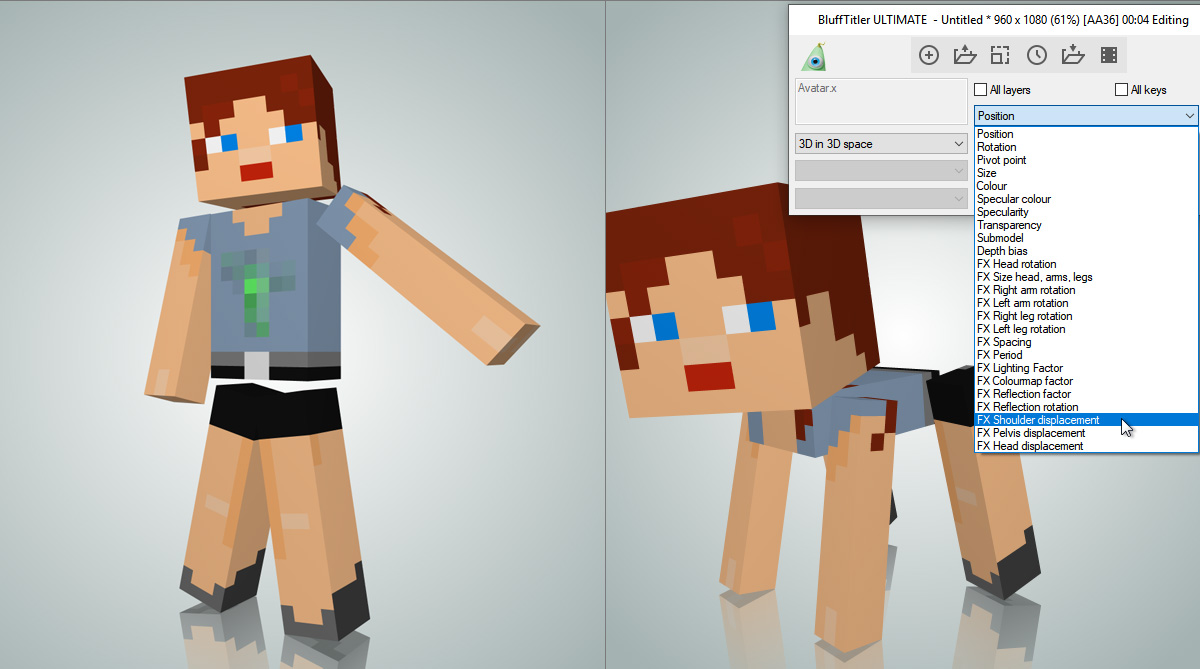Select Rotation from the property list
1200x669 pixels.
(1086, 147)
